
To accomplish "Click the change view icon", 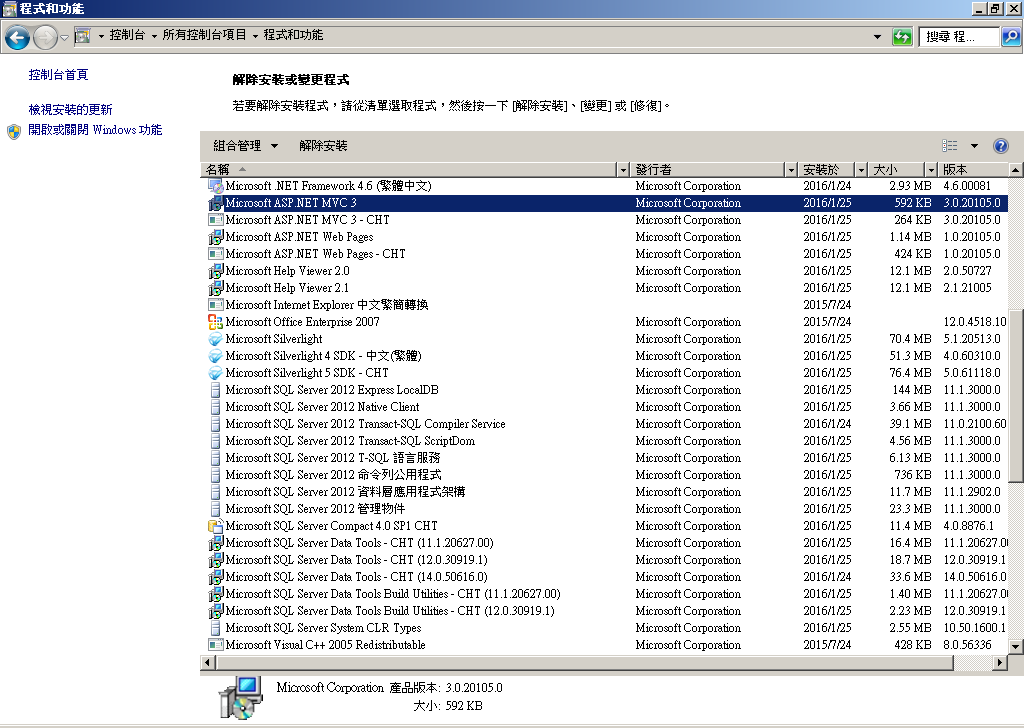I will coord(950,146).
